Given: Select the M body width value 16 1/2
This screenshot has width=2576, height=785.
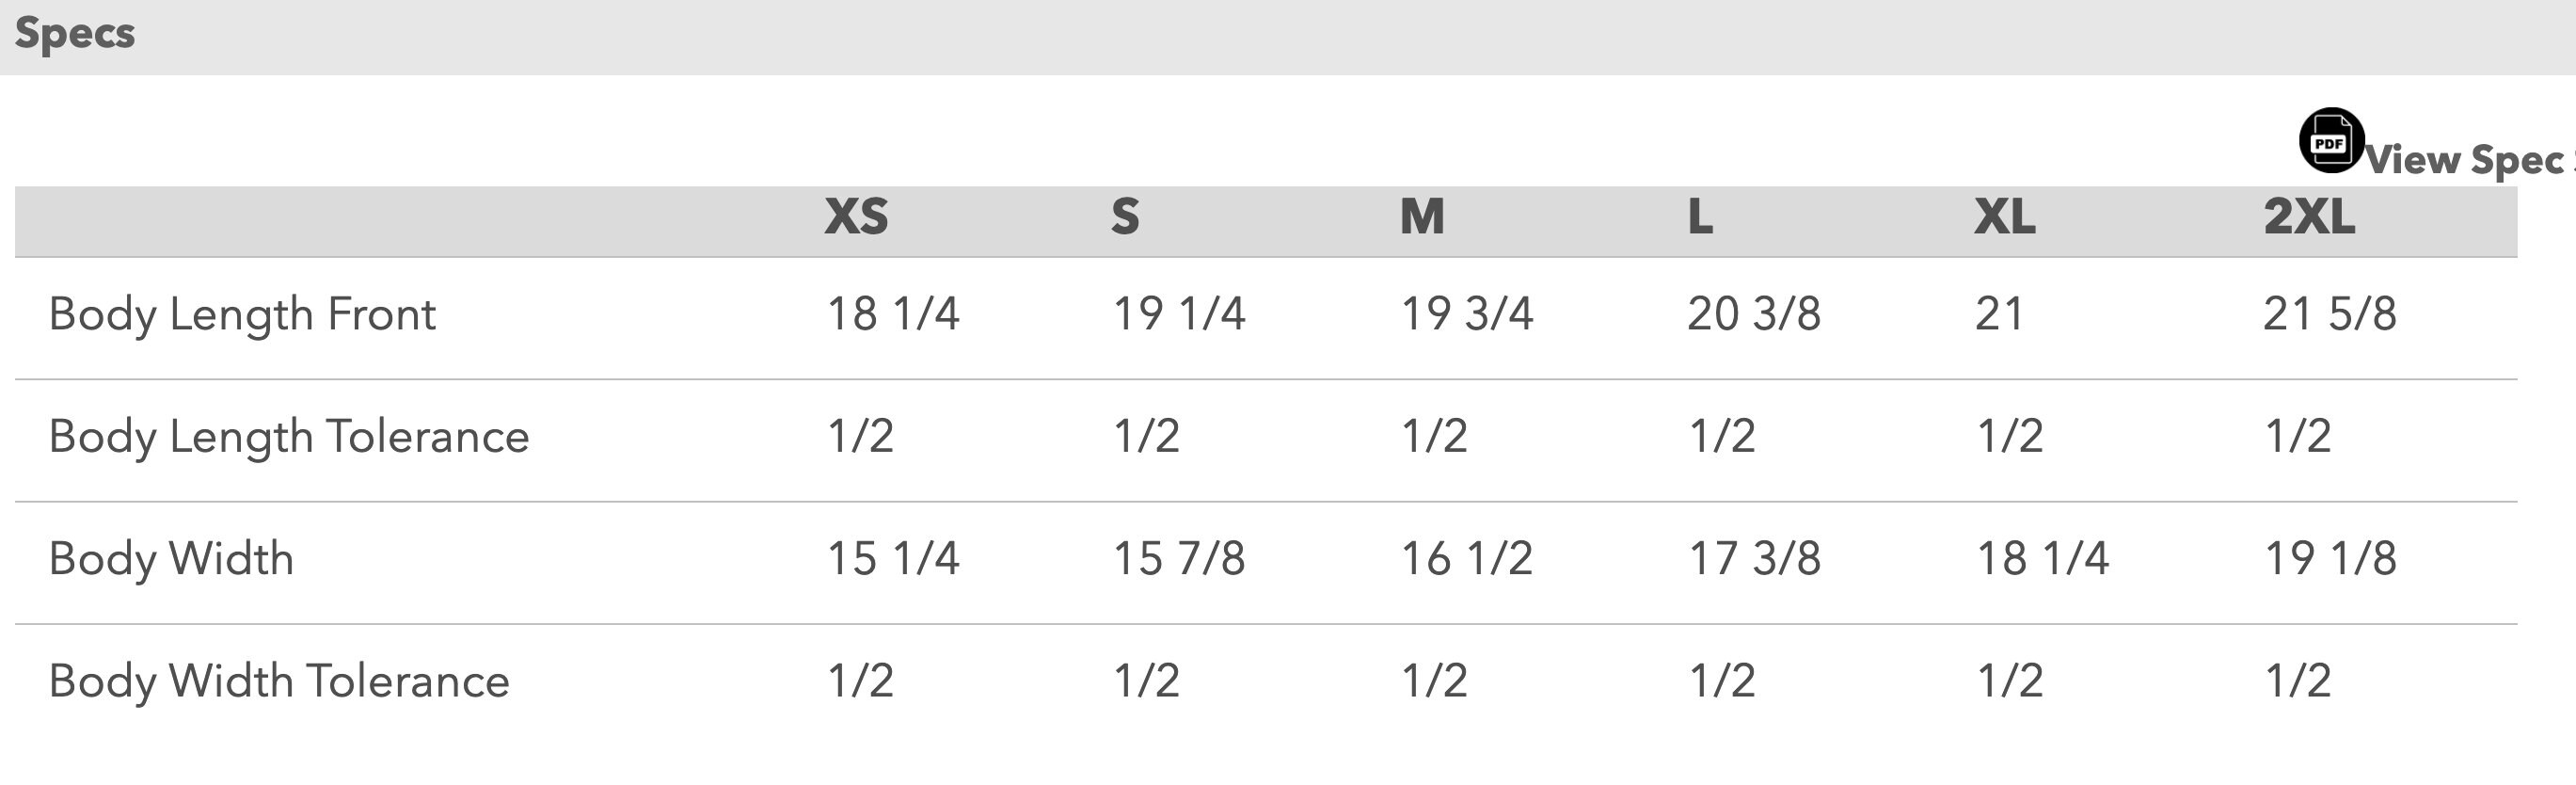Looking at the screenshot, I should [1467, 559].
